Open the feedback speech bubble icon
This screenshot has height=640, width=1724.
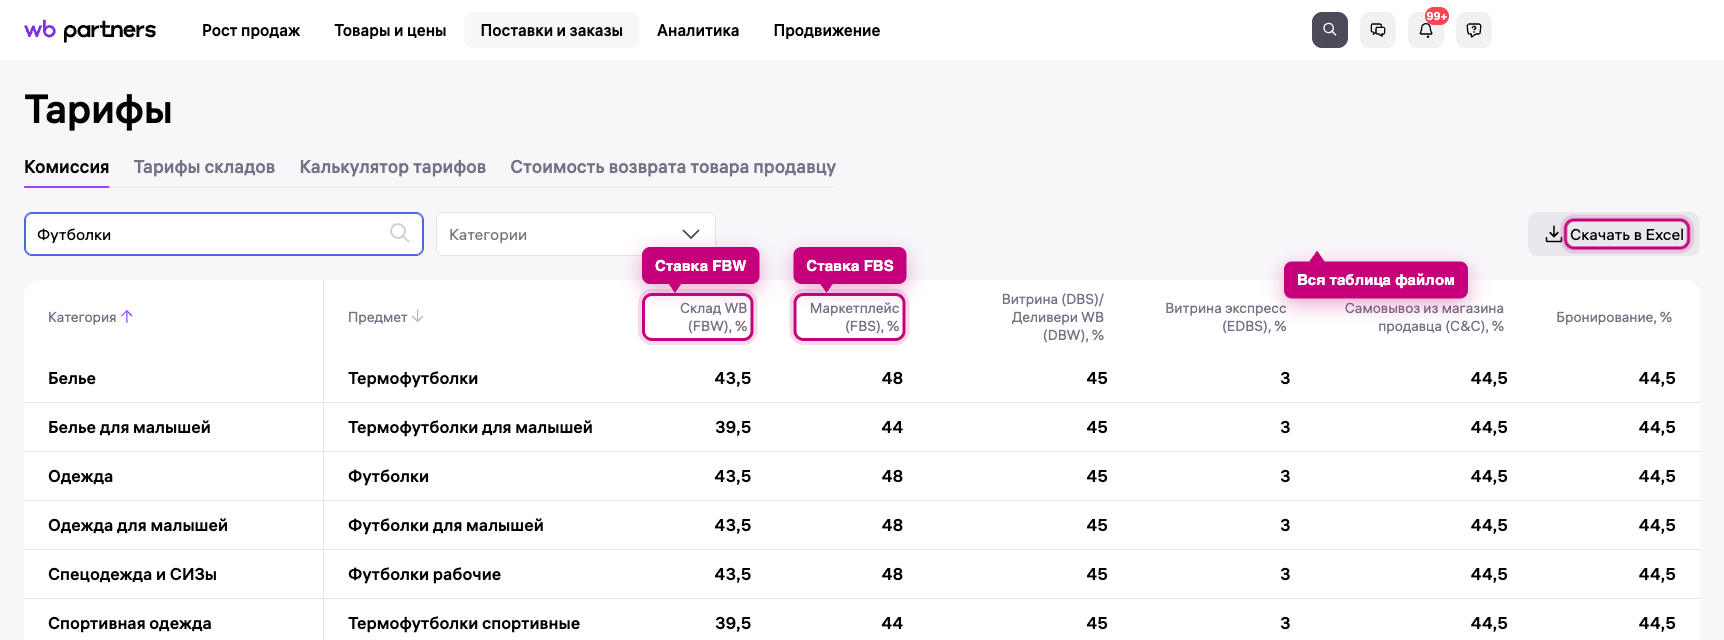[1474, 30]
